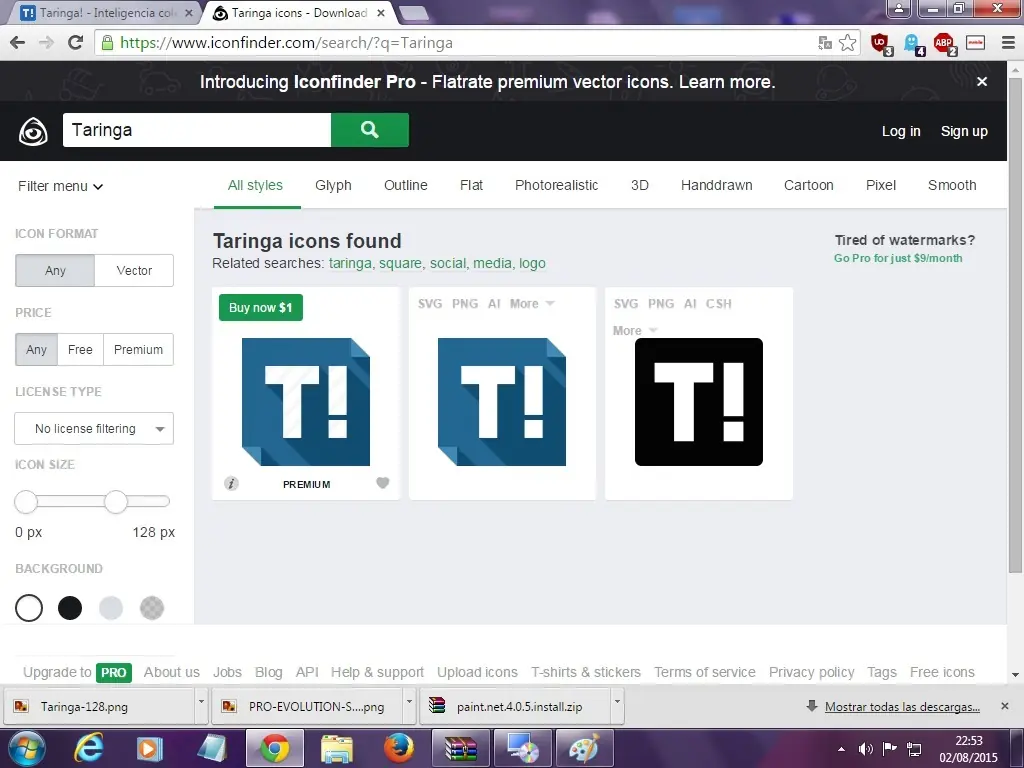The height and width of the screenshot is (768, 1024).
Task: Switch to the Flat style tab
Action: coord(472,185)
